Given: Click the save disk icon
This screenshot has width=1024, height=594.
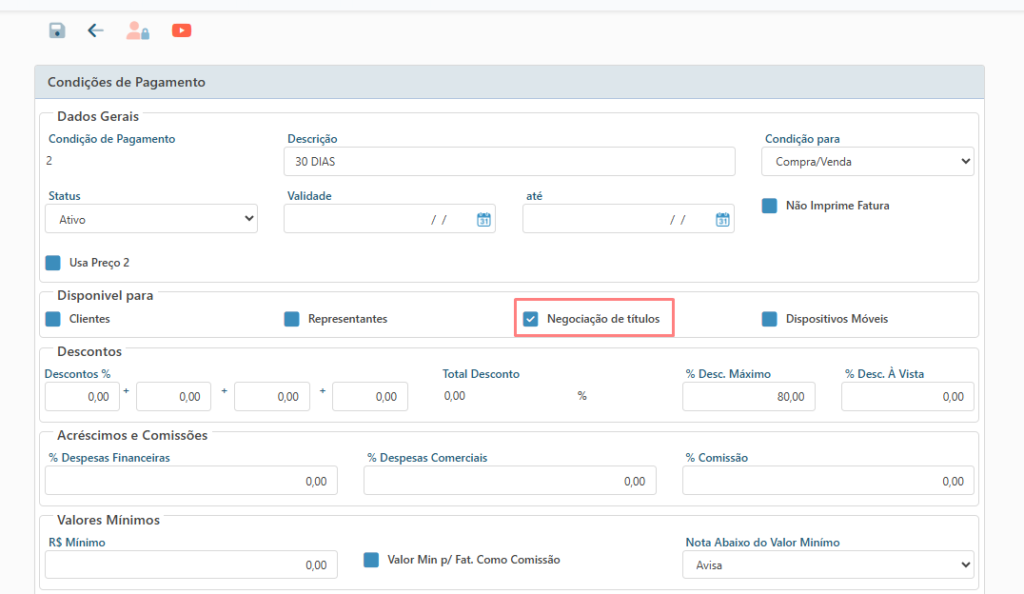Looking at the screenshot, I should (57, 31).
